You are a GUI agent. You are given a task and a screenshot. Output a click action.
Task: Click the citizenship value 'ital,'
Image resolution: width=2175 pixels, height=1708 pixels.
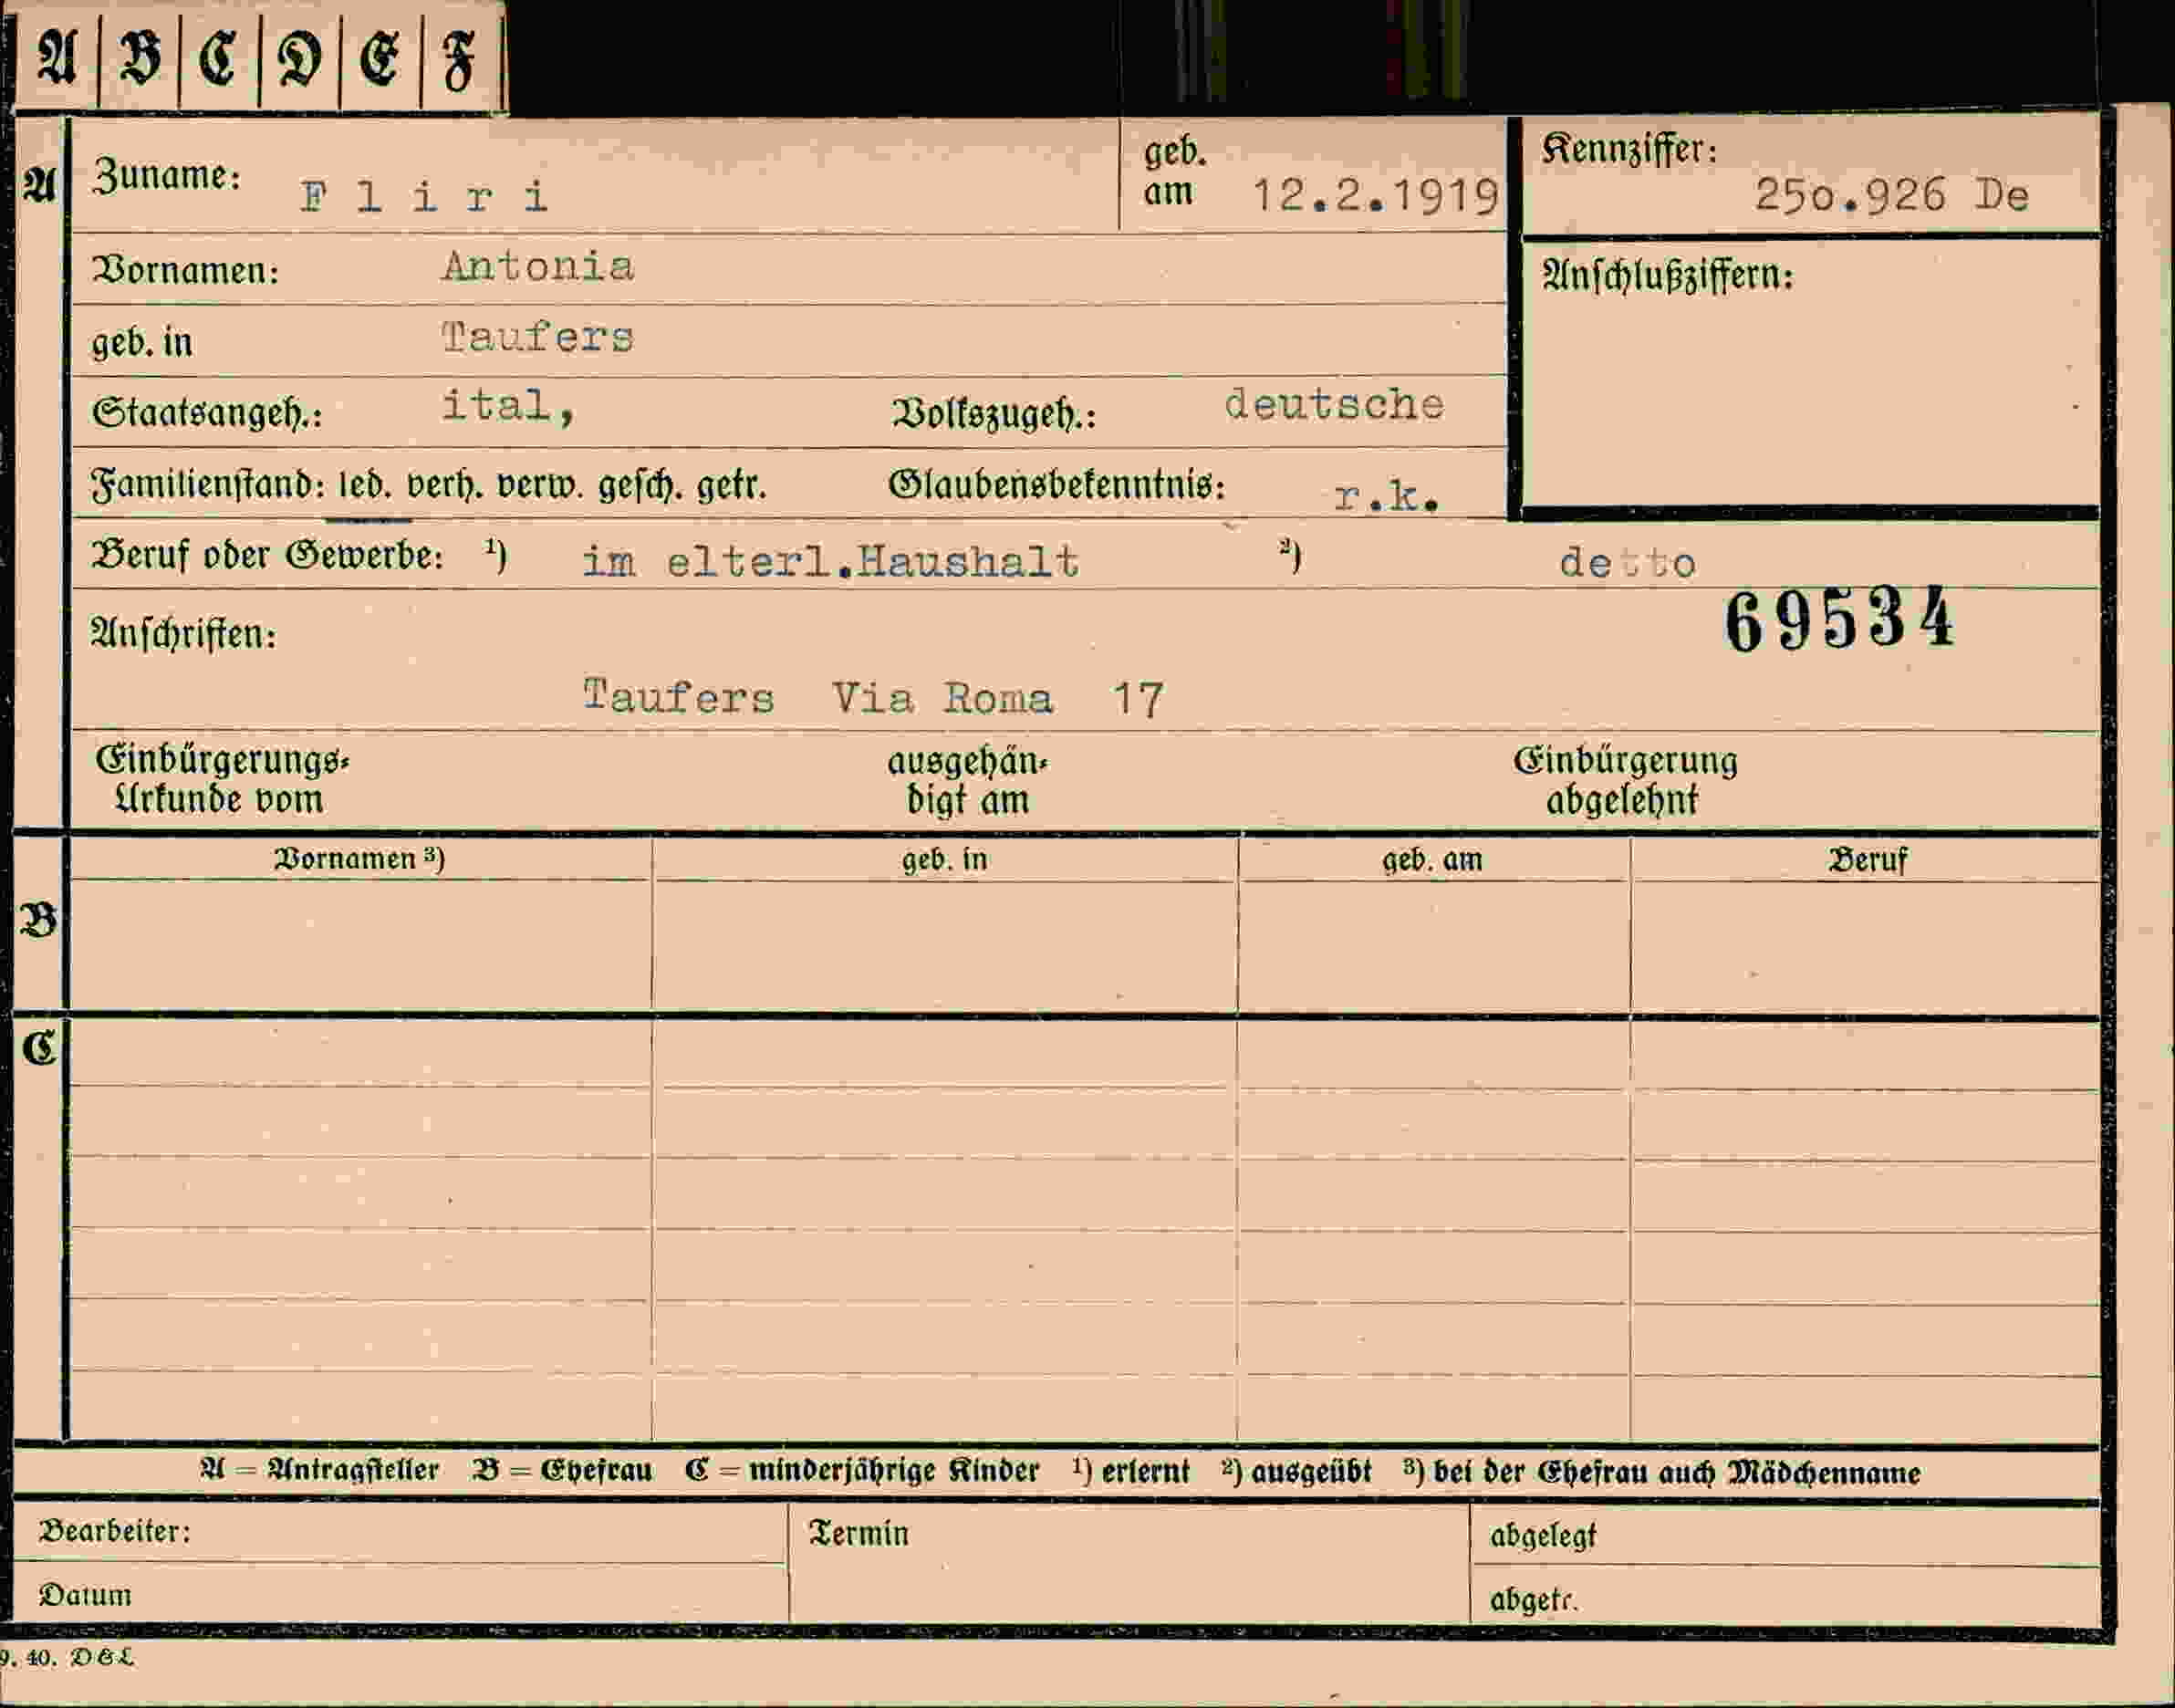click(x=508, y=406)
